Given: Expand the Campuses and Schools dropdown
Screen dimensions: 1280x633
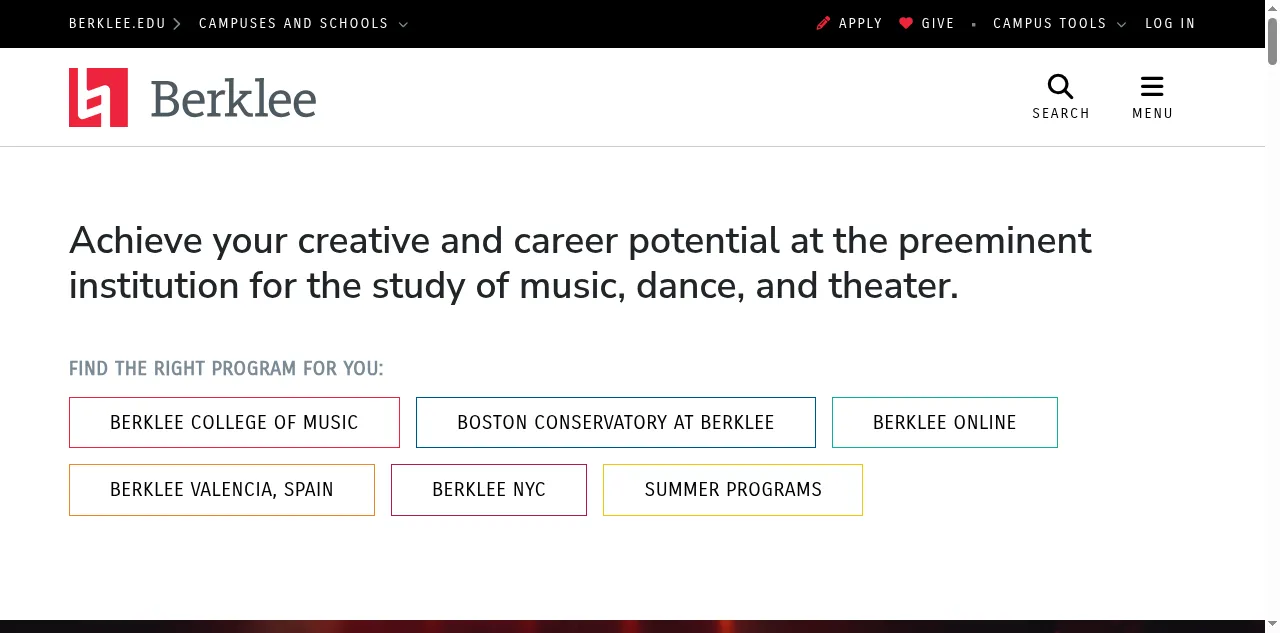Looking at the screenshot, I should pos(303,23).
